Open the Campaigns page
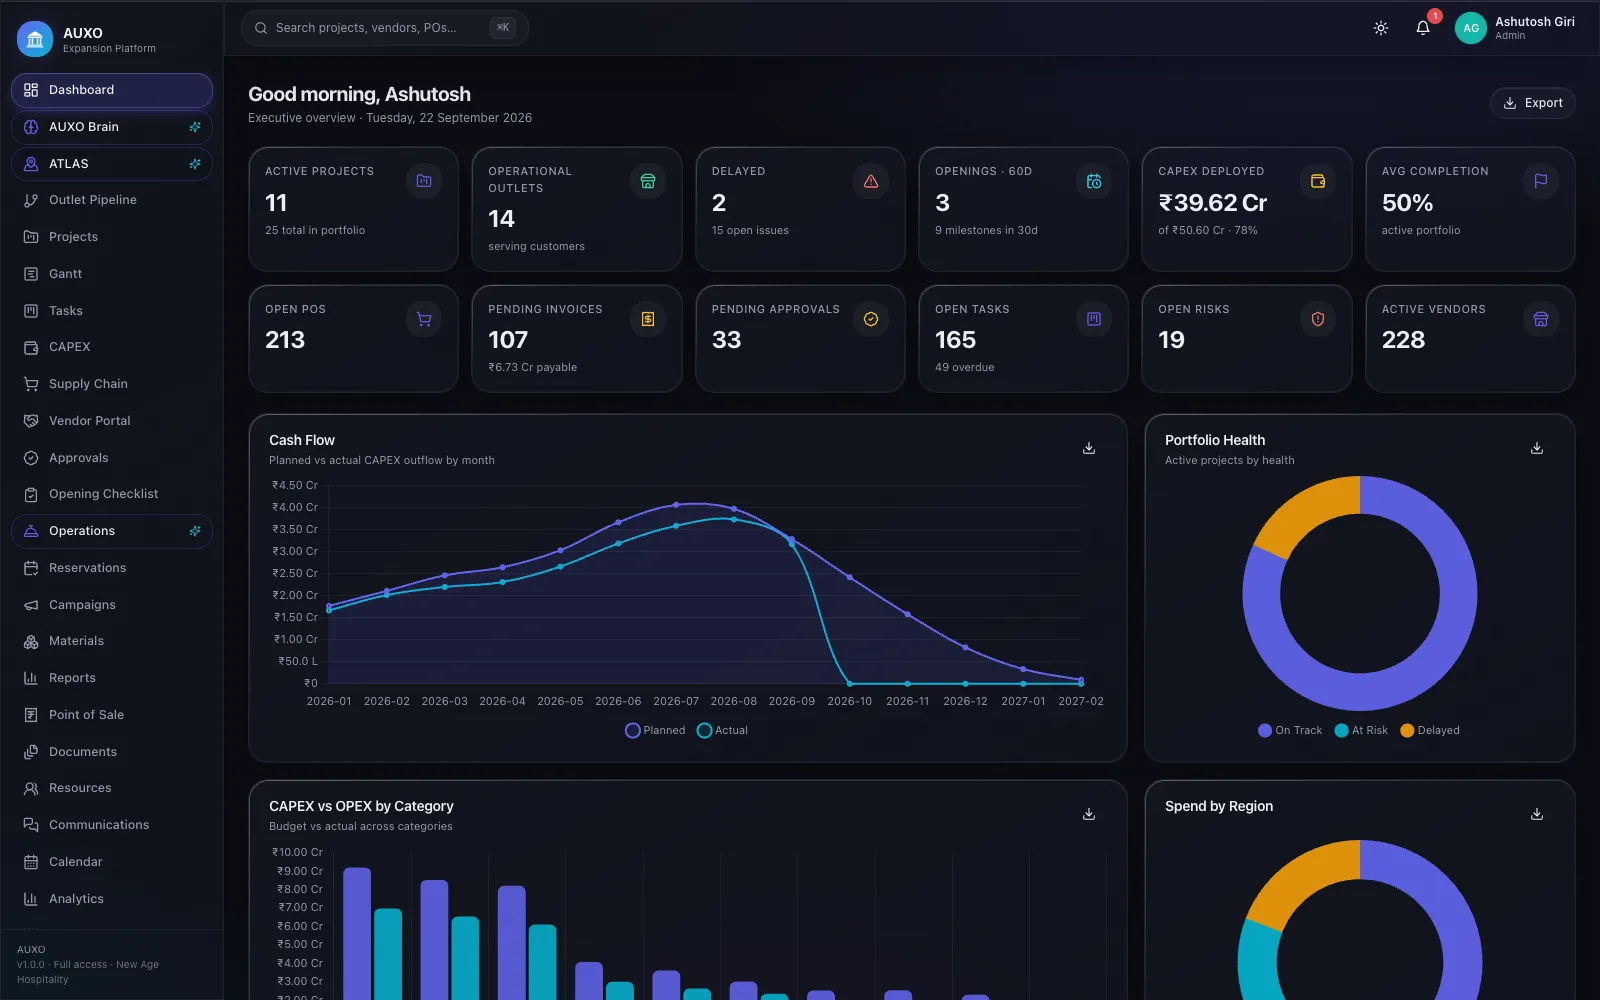 pyautogui.click(x=112, y=605)
